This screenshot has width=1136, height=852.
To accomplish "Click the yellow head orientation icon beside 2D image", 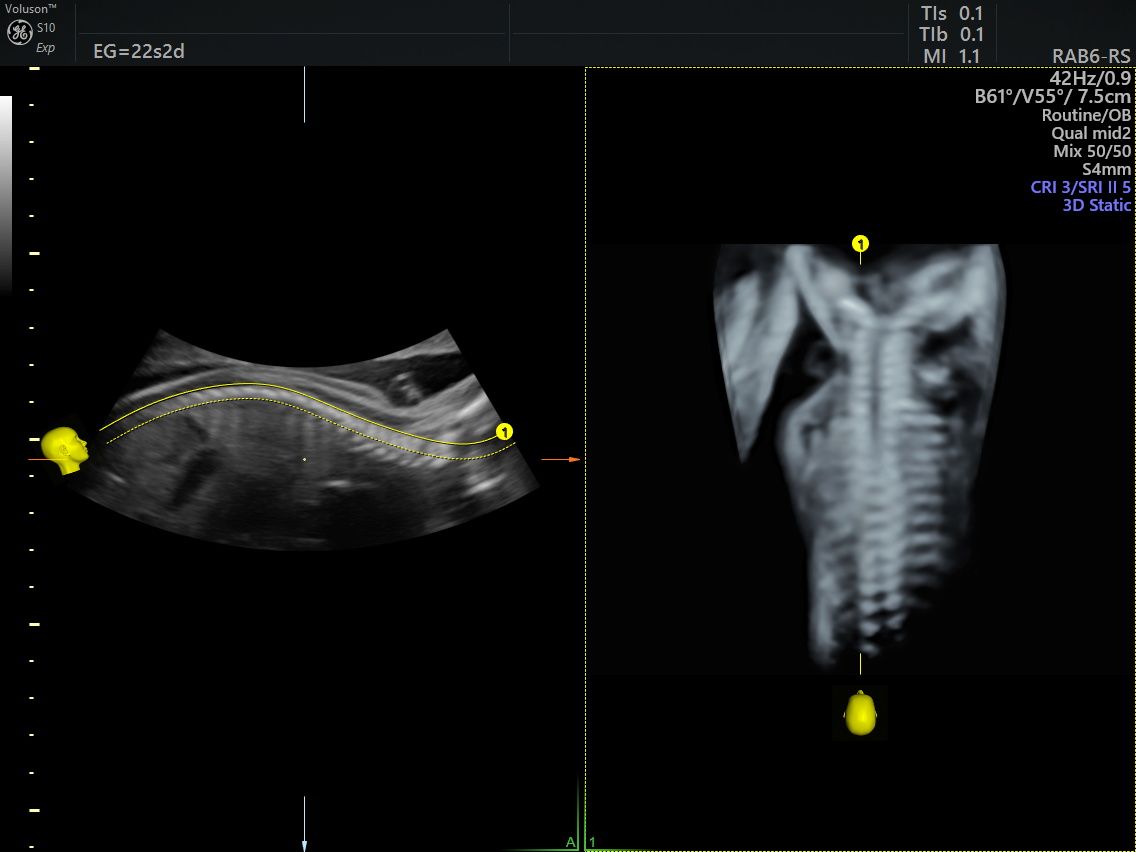I will tap(66, 449).
